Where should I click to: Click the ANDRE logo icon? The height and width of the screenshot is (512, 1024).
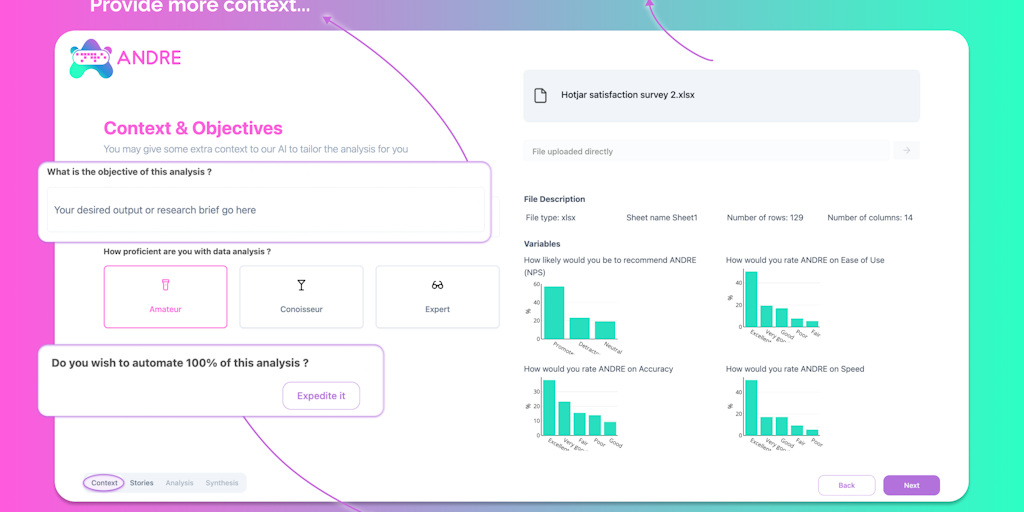[x=91, y=59]
